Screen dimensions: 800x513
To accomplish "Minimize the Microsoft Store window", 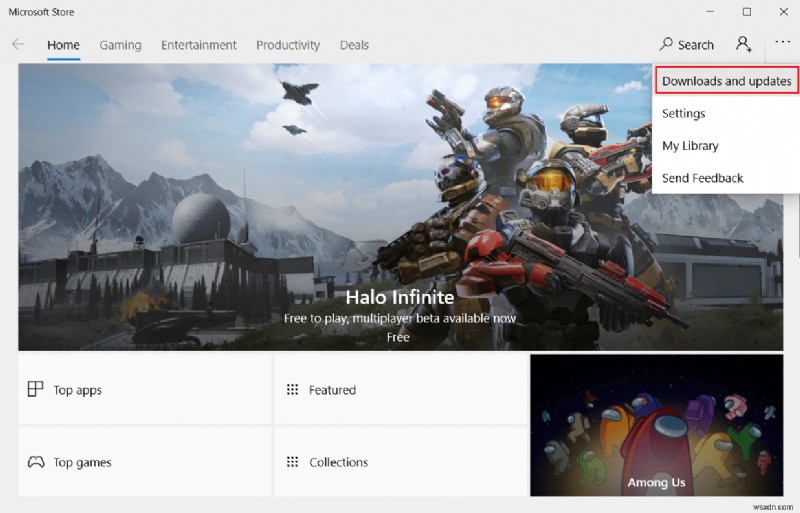I will point(710,11).
